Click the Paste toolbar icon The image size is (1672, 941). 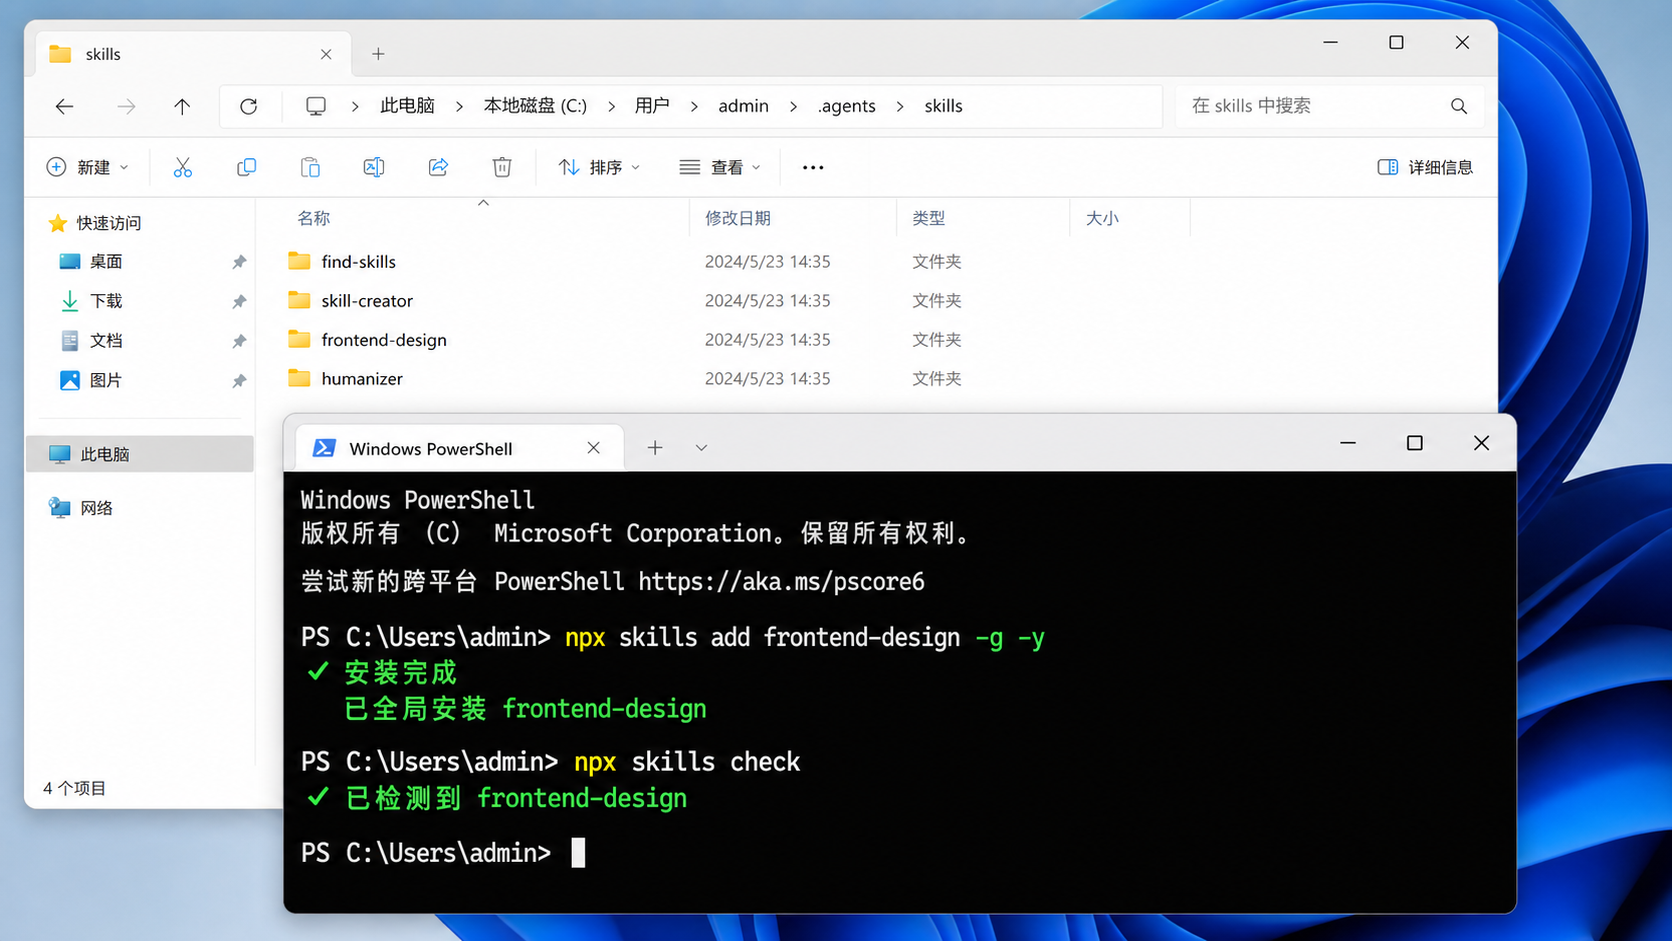(310, 167)
